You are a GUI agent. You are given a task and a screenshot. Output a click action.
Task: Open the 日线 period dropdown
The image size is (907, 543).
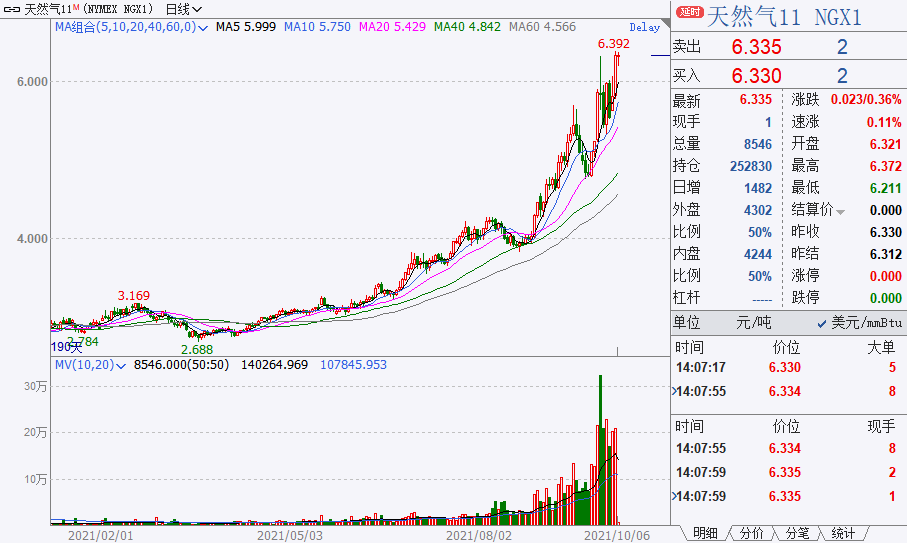[183, 9]
